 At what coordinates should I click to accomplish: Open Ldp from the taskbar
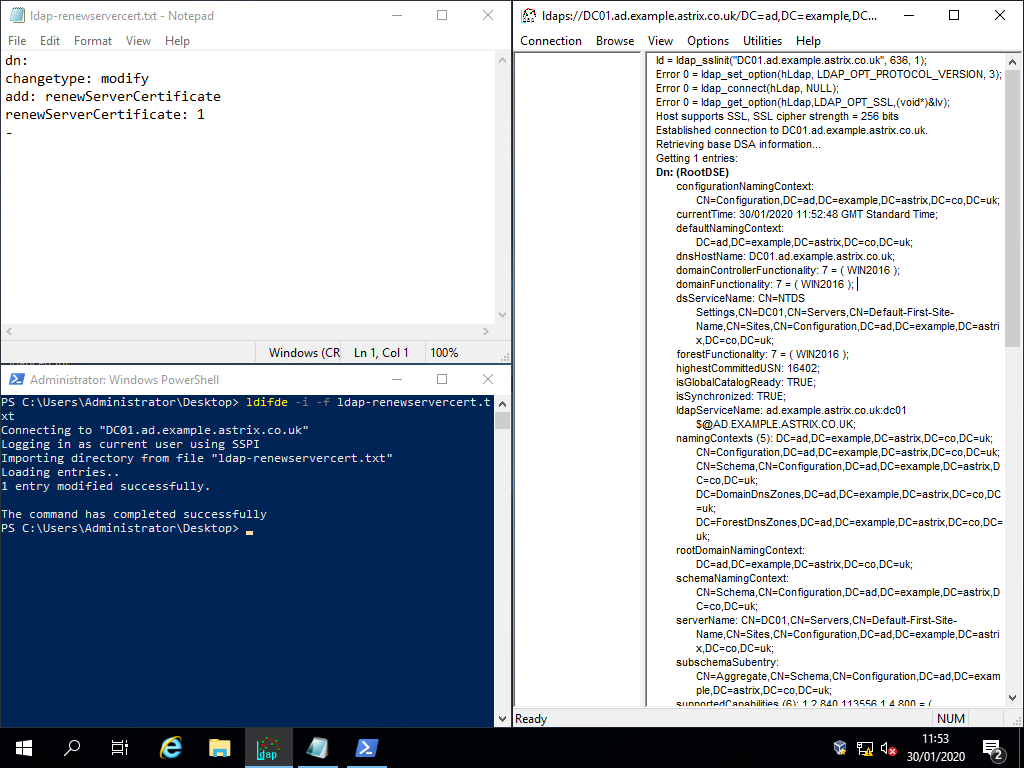[267, 747]
